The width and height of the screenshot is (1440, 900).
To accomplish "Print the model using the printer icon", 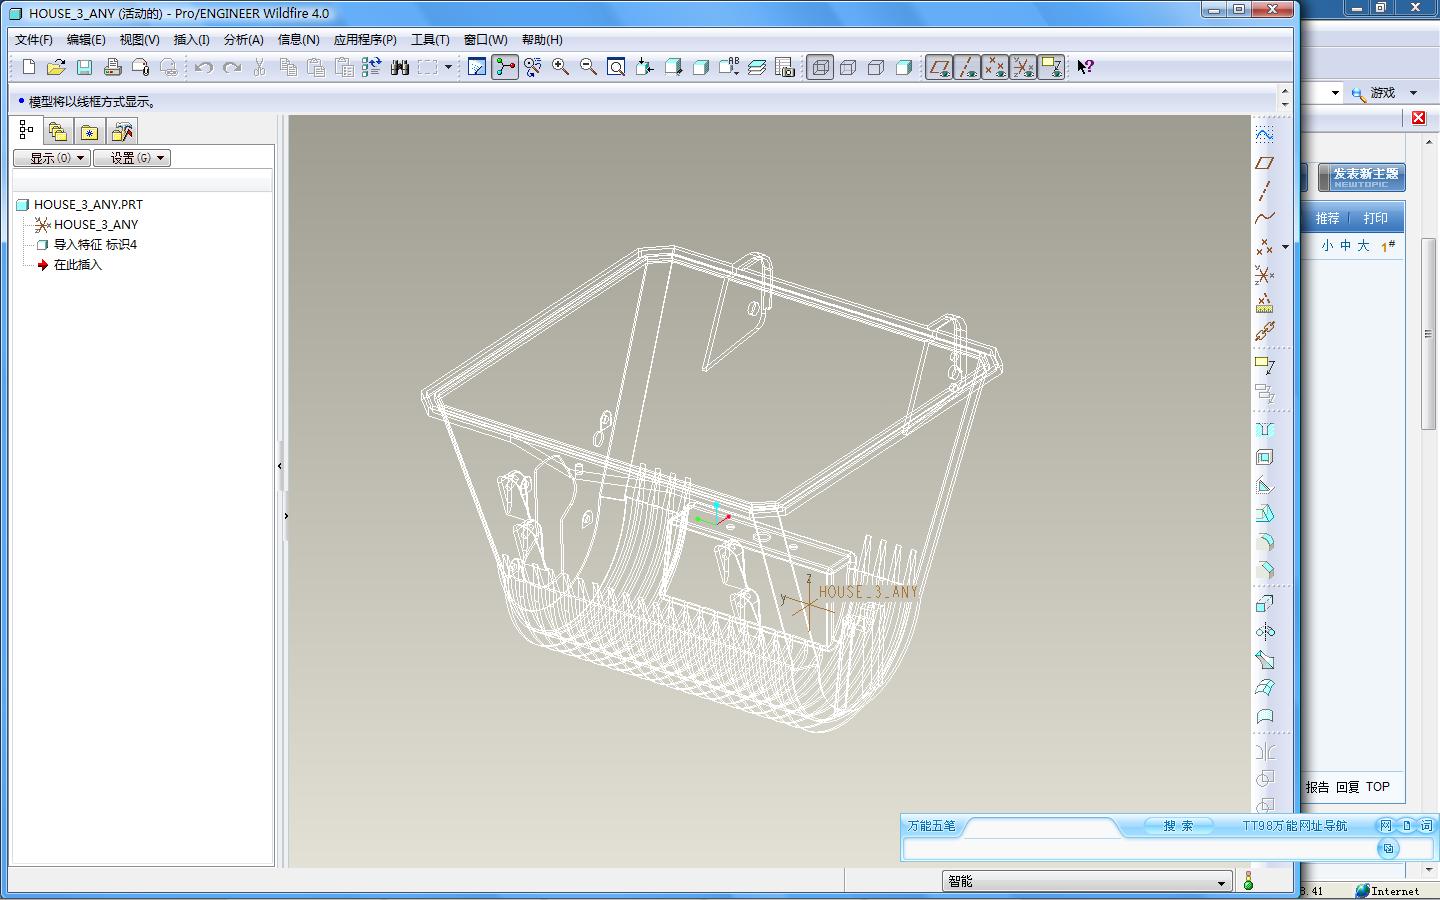I will 113,67.
